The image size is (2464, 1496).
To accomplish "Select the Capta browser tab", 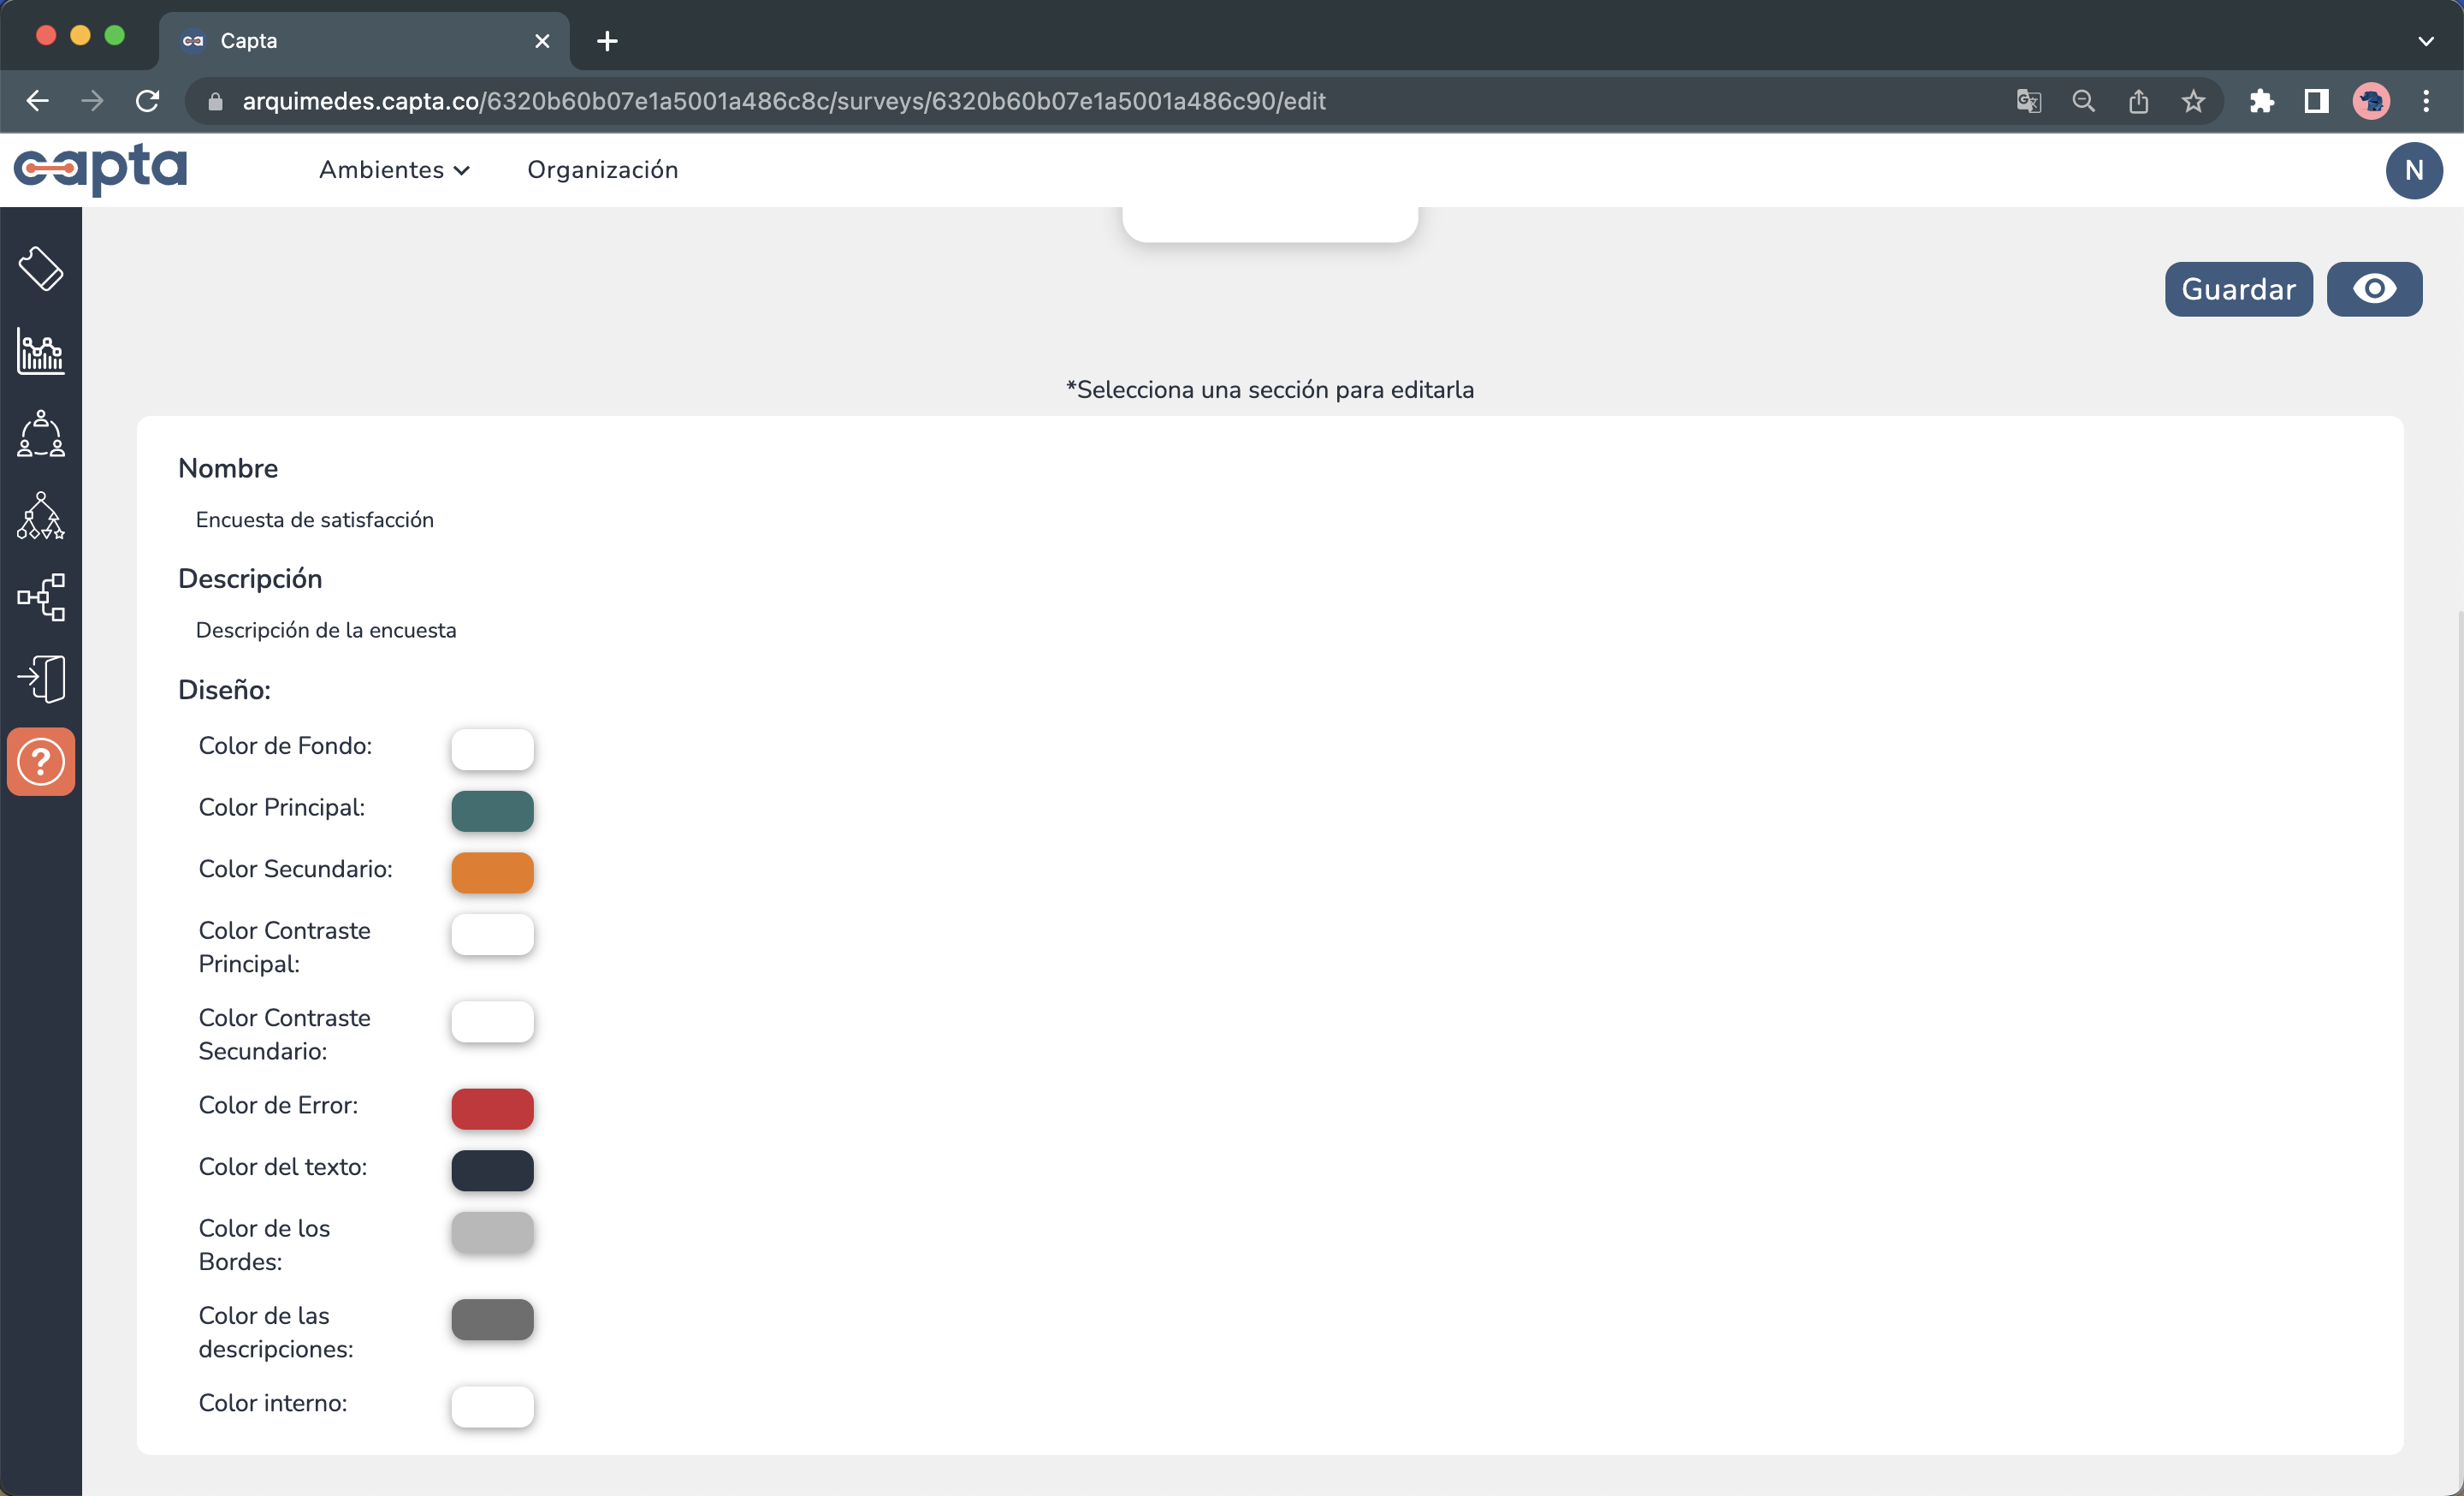I will coord(360,41).
